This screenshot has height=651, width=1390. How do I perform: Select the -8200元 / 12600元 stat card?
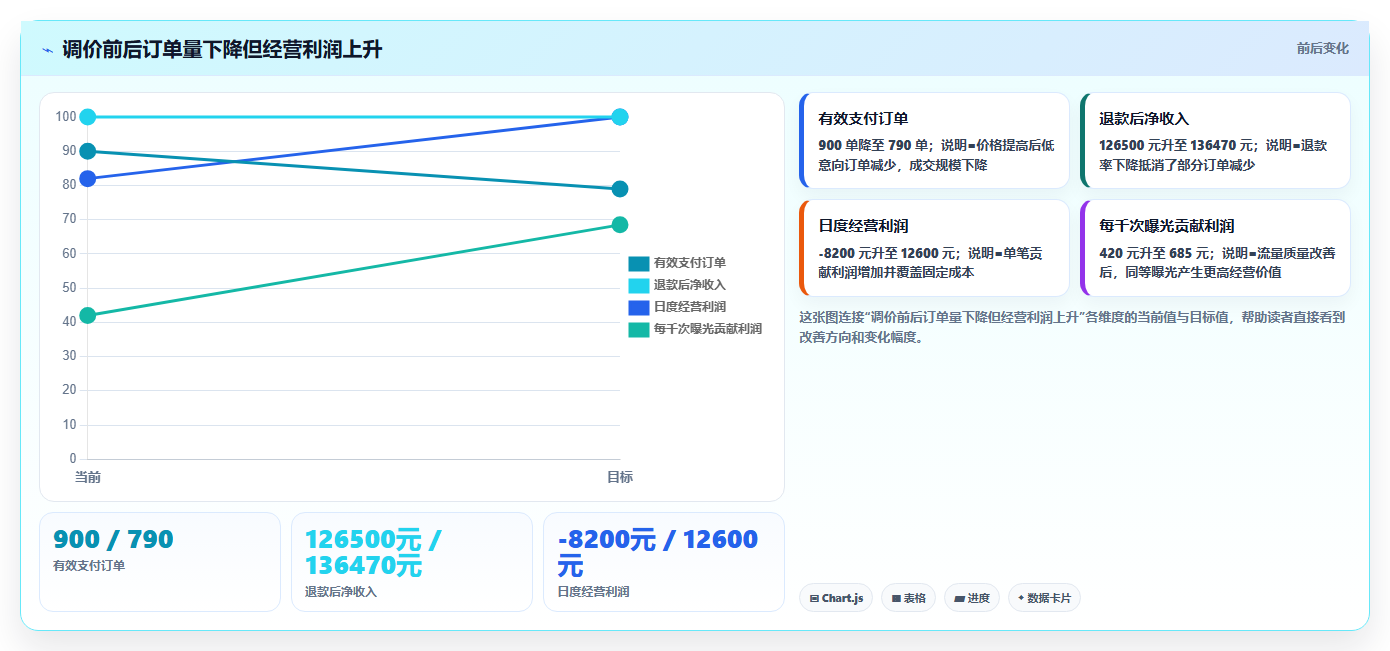(664, 562)
